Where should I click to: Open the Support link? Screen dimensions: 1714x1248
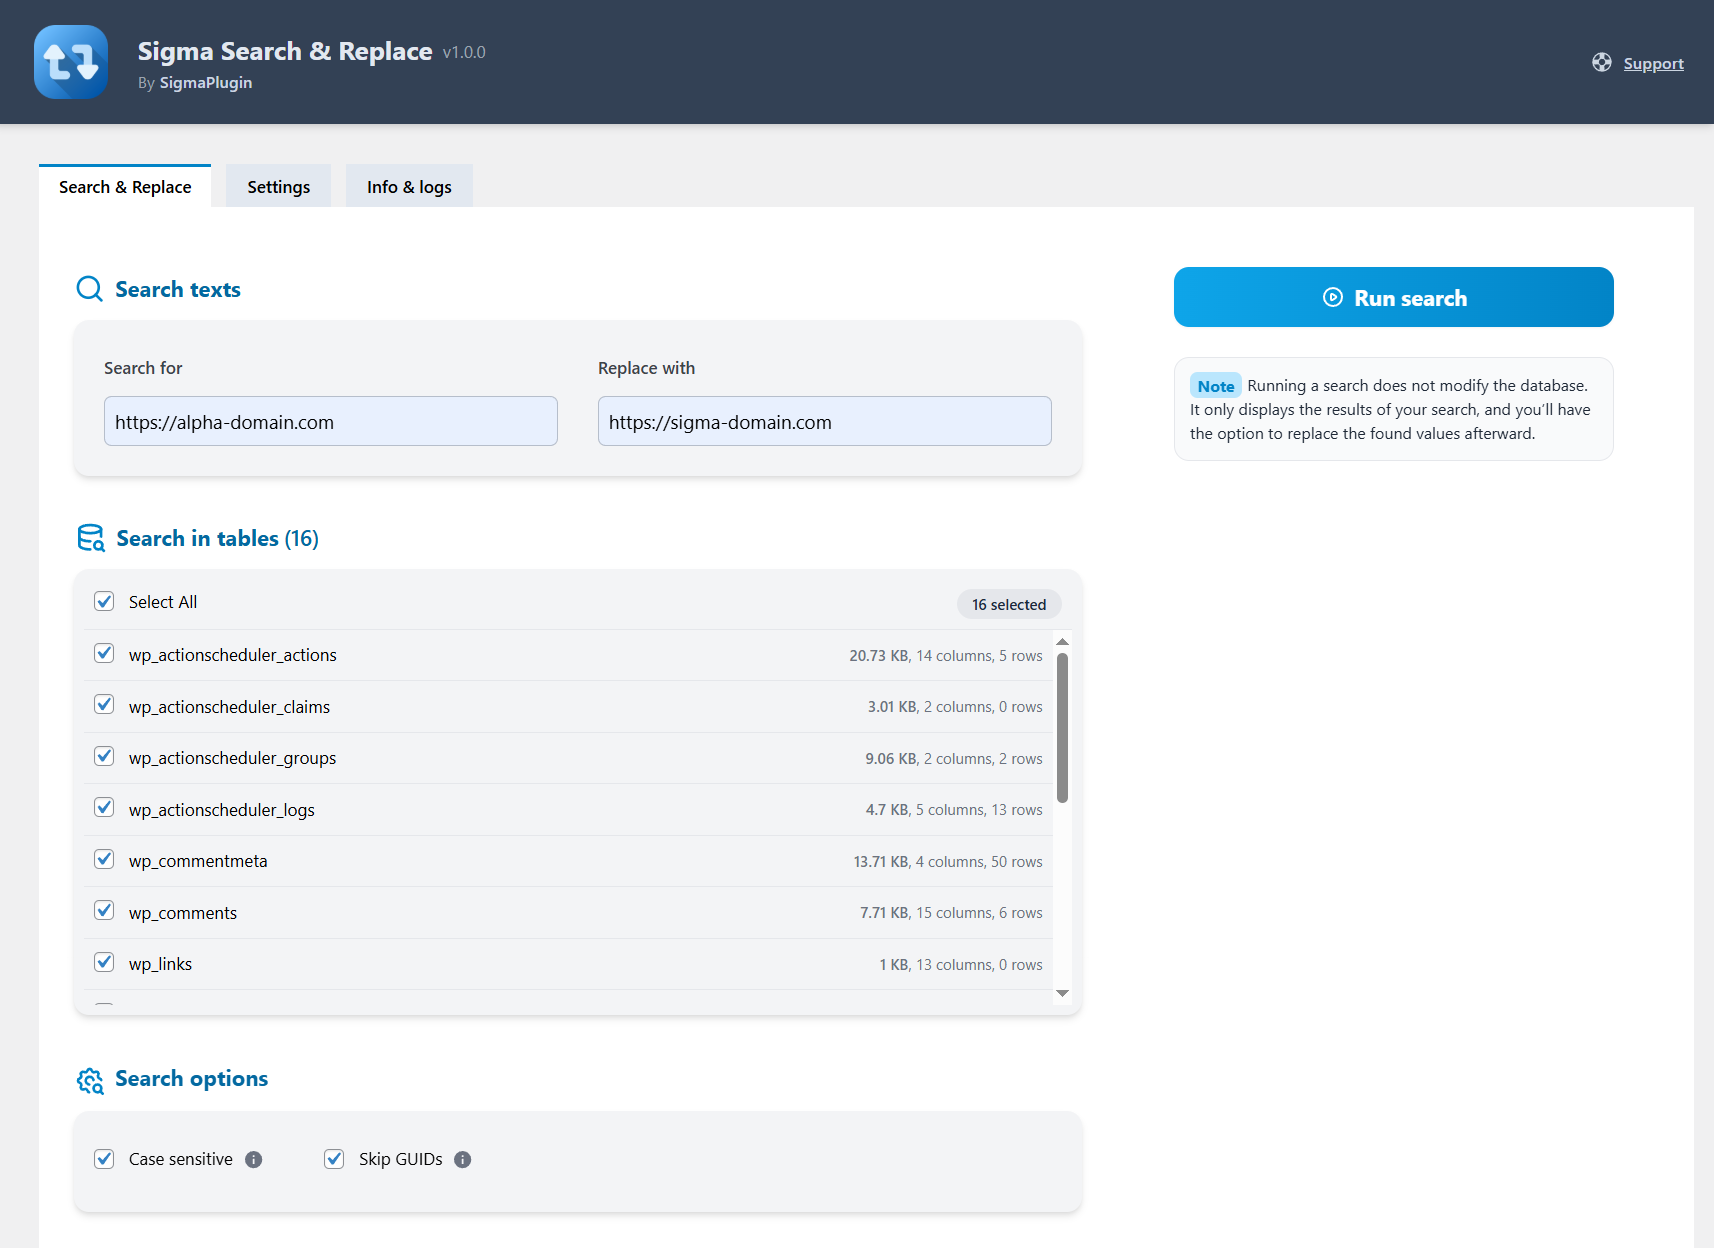(1652, 63)
